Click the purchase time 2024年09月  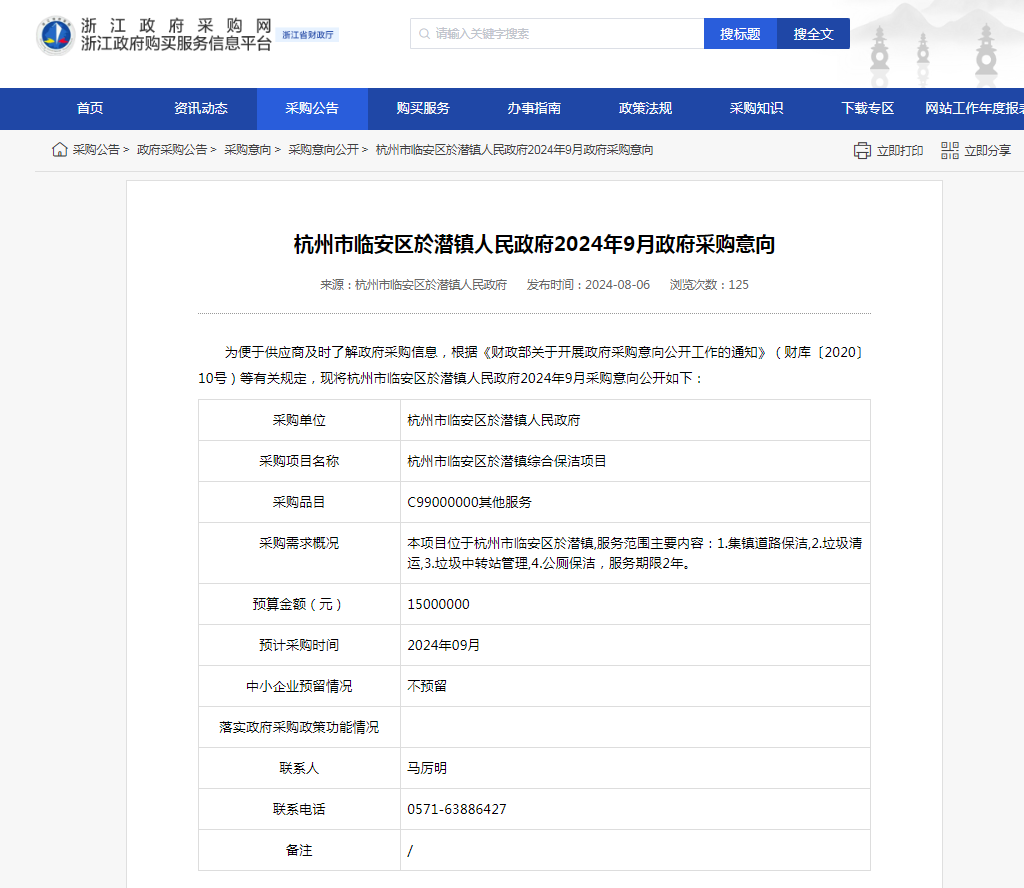pyautogui.click(x=443, y=646)
